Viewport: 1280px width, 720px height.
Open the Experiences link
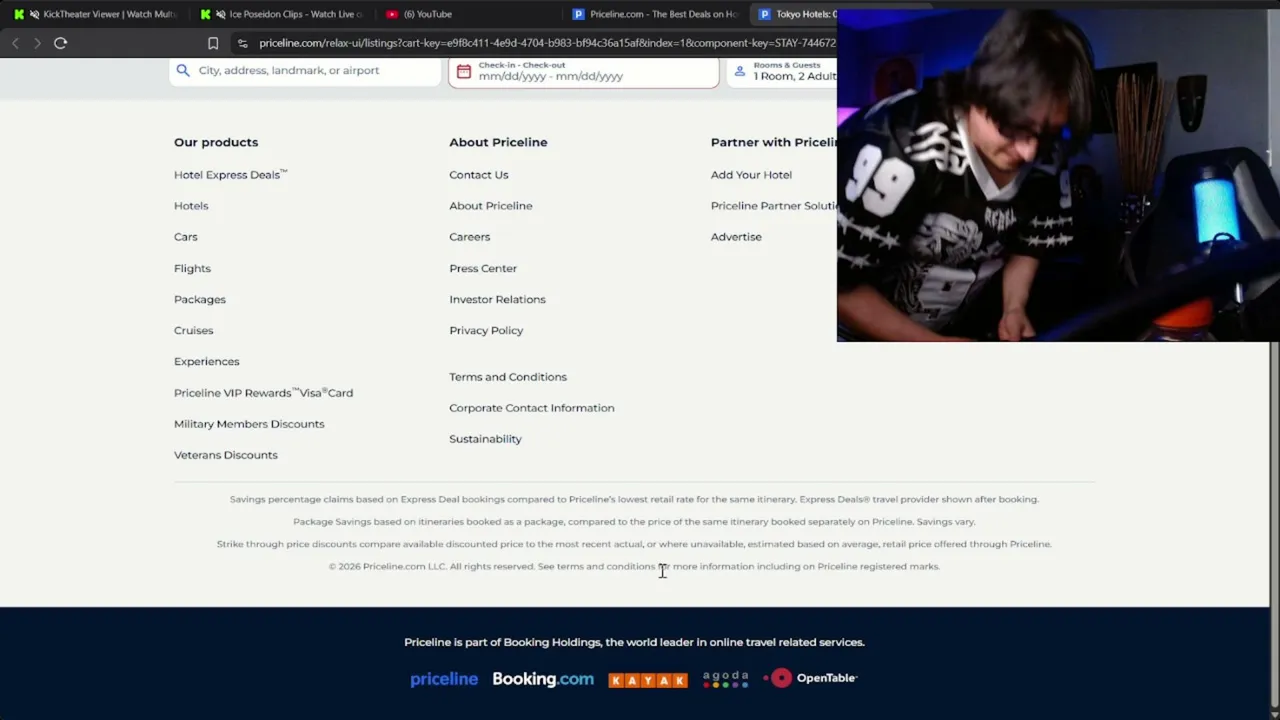207,361
